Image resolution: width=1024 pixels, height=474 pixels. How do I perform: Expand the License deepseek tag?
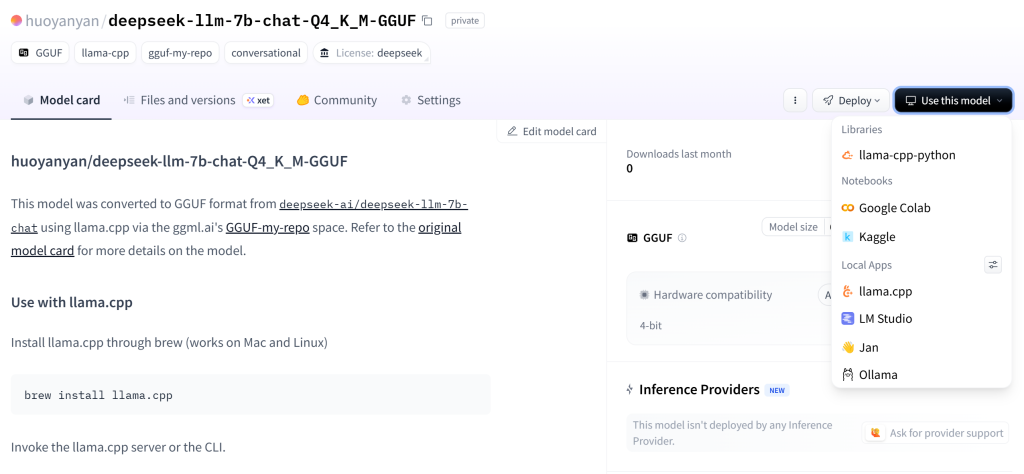click(x=372, y=53)
